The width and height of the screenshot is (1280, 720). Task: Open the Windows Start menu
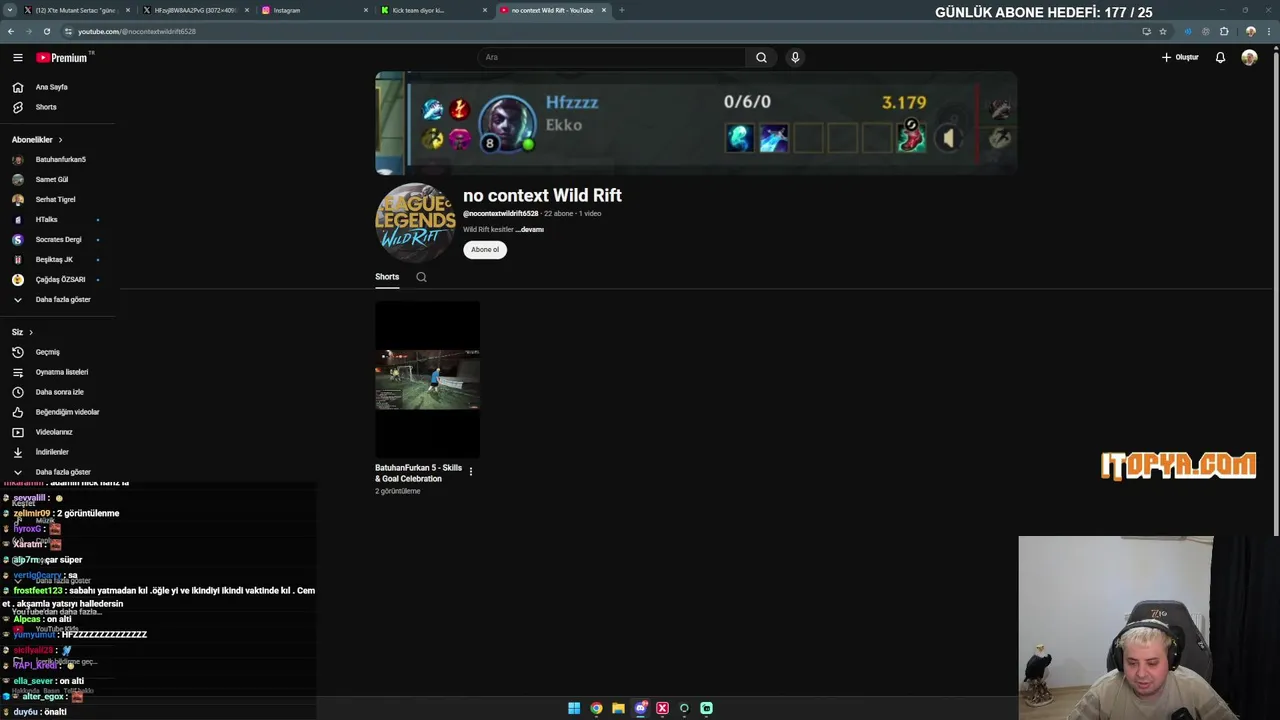574,708
